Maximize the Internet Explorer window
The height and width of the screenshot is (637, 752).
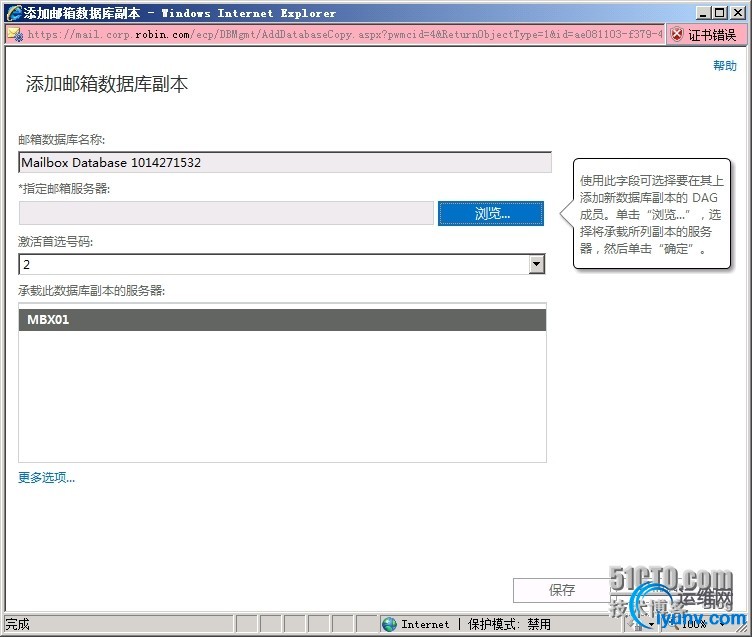point(719,12)
